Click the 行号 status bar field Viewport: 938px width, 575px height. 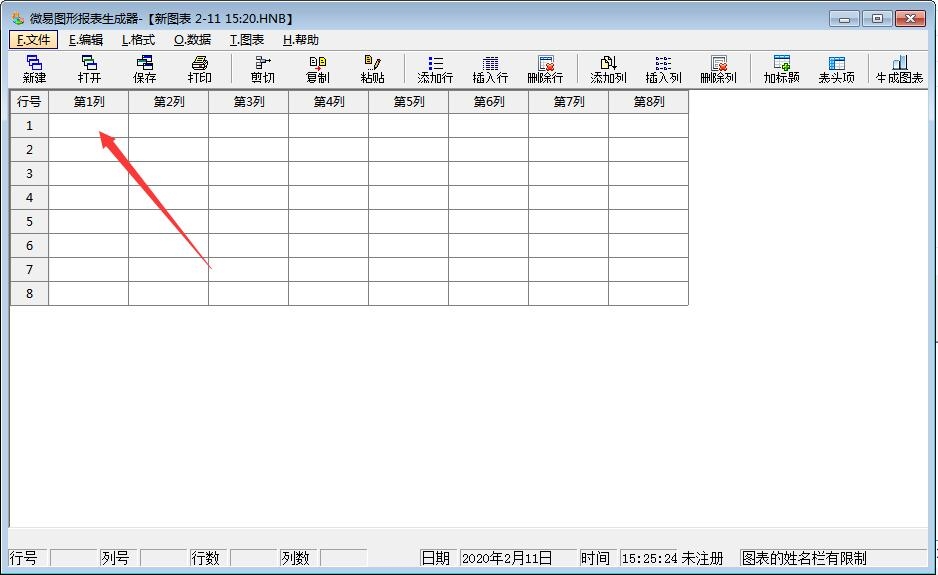pyautogui.click(x=74, y=558)
